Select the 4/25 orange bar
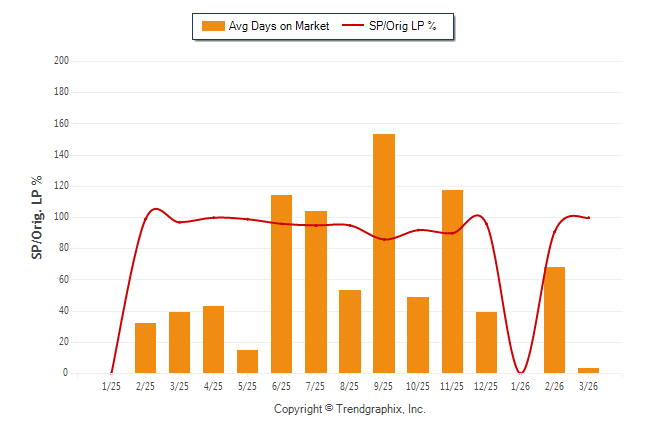The image size is (646, 434). (x=213, y=339)
